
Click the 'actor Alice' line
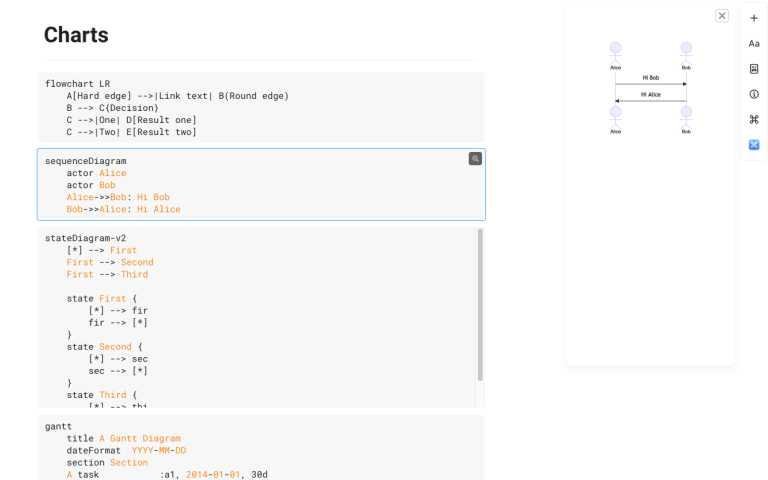pos(96,173)
